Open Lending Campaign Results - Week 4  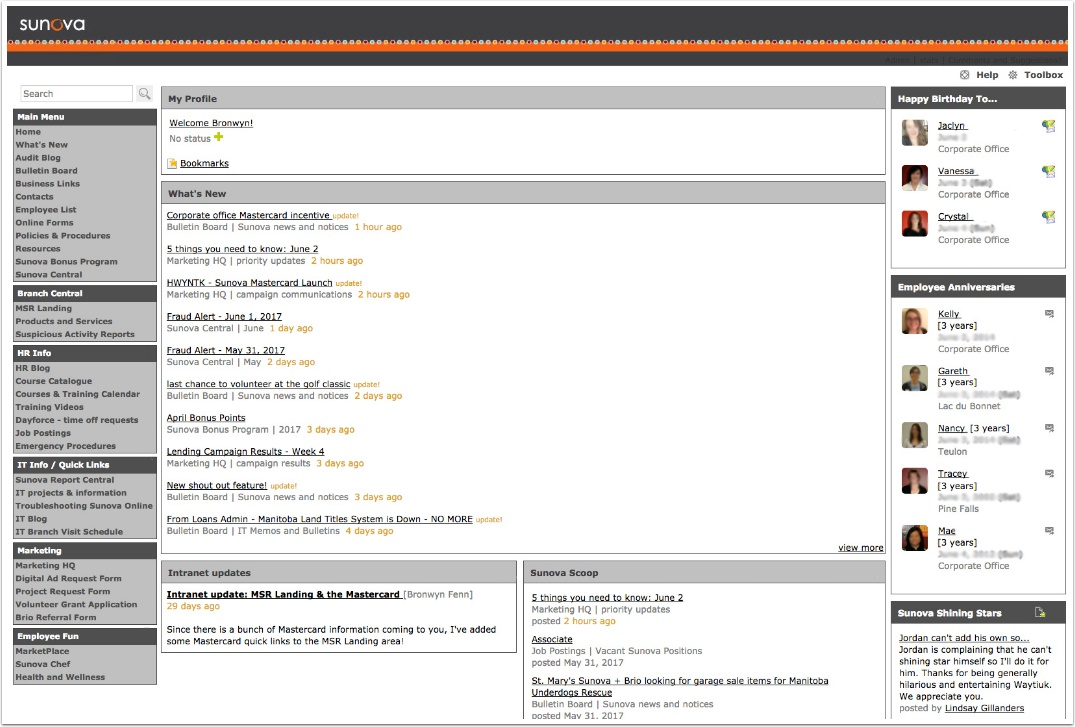245,451
